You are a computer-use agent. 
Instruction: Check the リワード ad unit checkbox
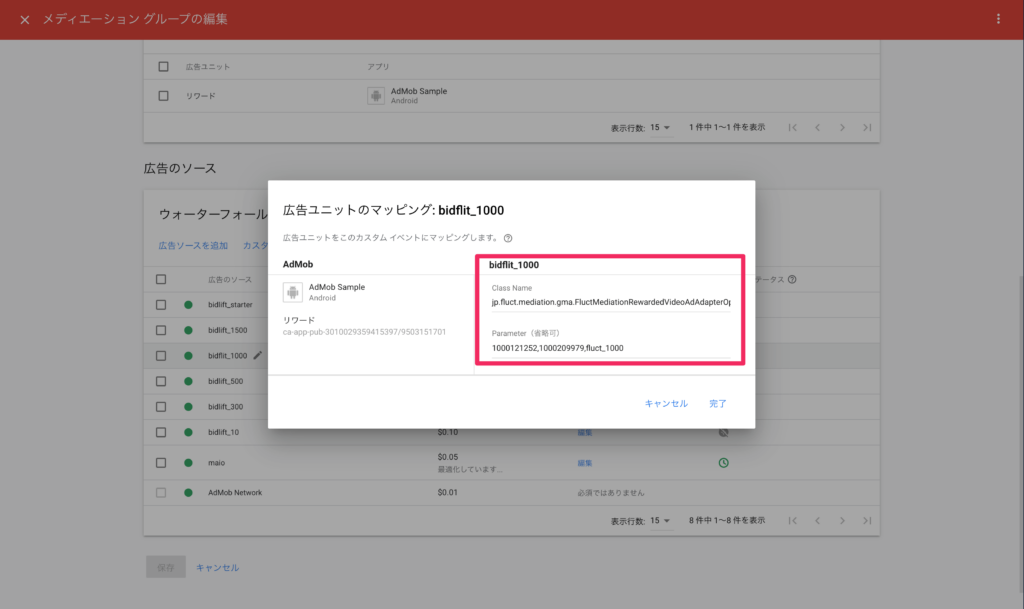163,96
